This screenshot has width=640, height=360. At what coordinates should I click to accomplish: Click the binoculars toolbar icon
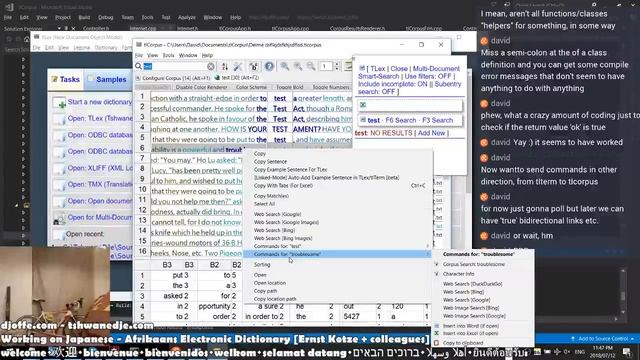pos(253,67)
